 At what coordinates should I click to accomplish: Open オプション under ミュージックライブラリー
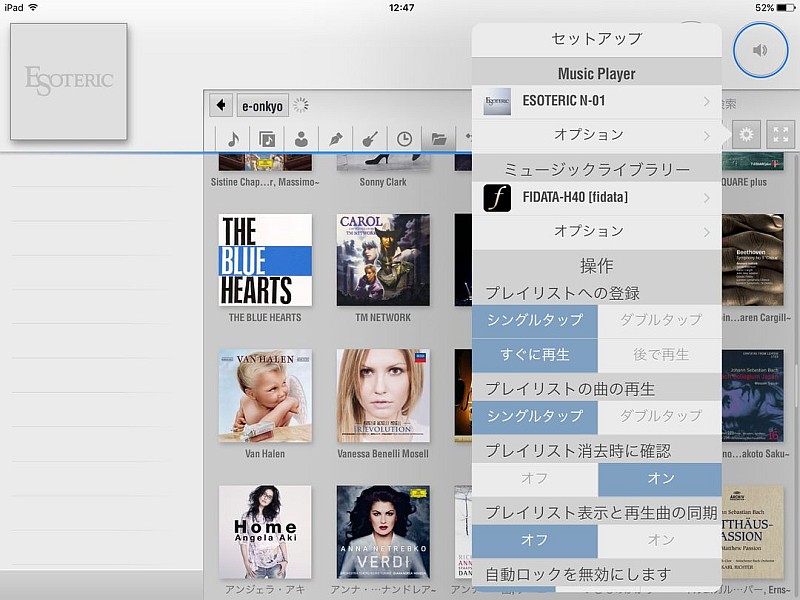coord(596,232)
